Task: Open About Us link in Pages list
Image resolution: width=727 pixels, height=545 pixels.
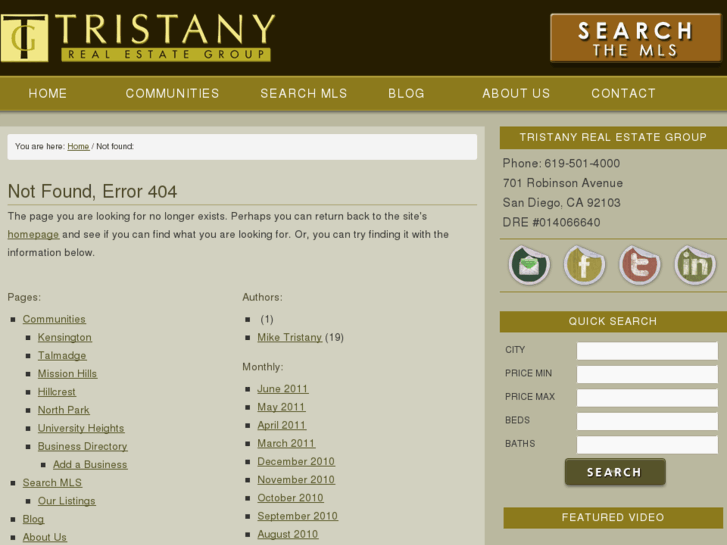Action: 45,537
